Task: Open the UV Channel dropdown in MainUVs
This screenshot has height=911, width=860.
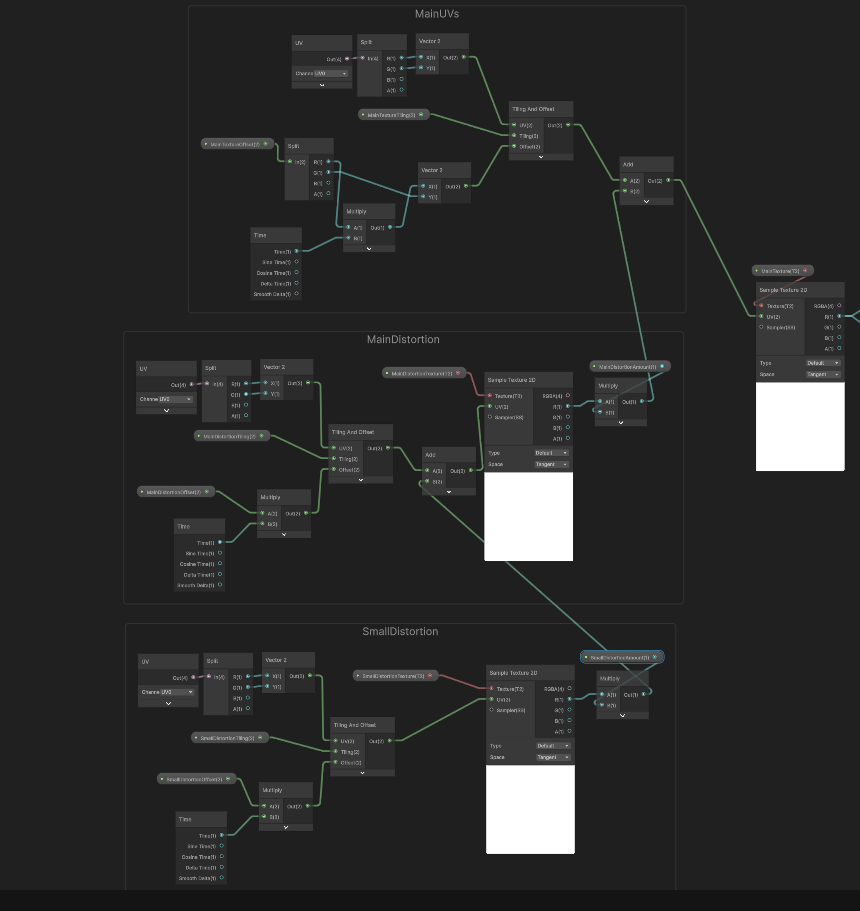Action: click(x=322, y=73)
